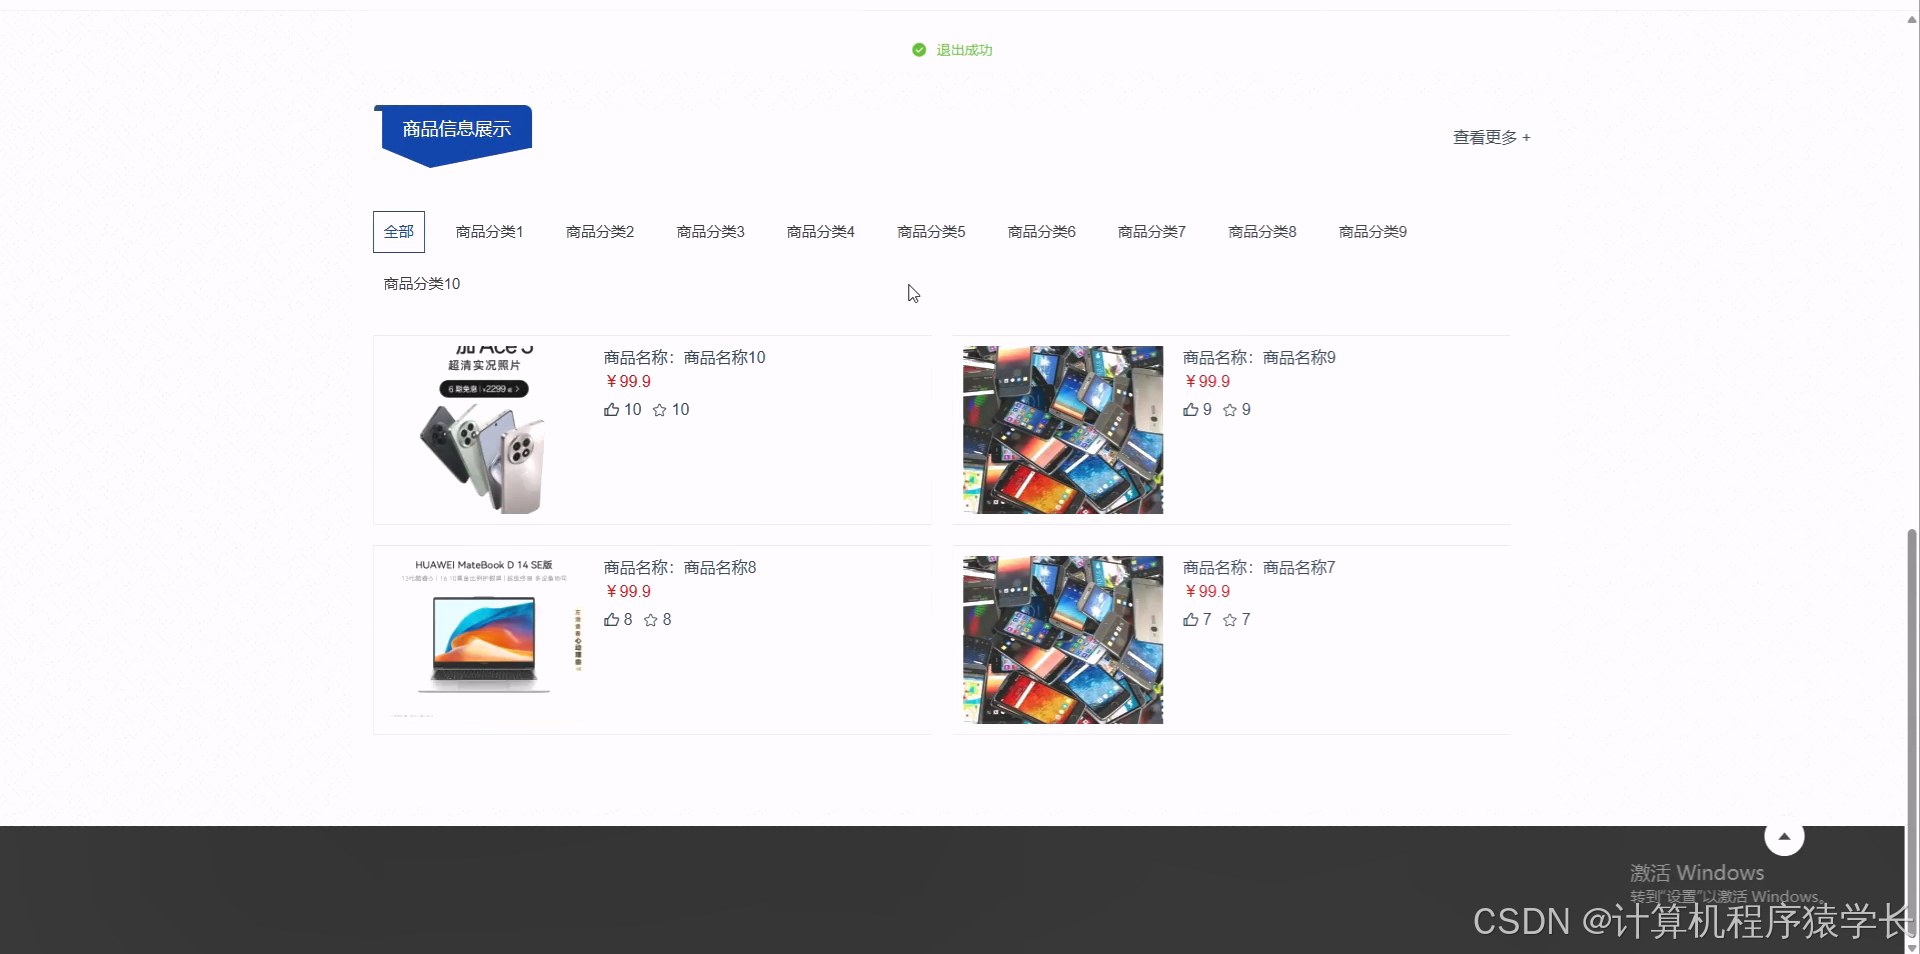
Task: Open product 商品名称7 details link
Action: tap(1258, 567)
